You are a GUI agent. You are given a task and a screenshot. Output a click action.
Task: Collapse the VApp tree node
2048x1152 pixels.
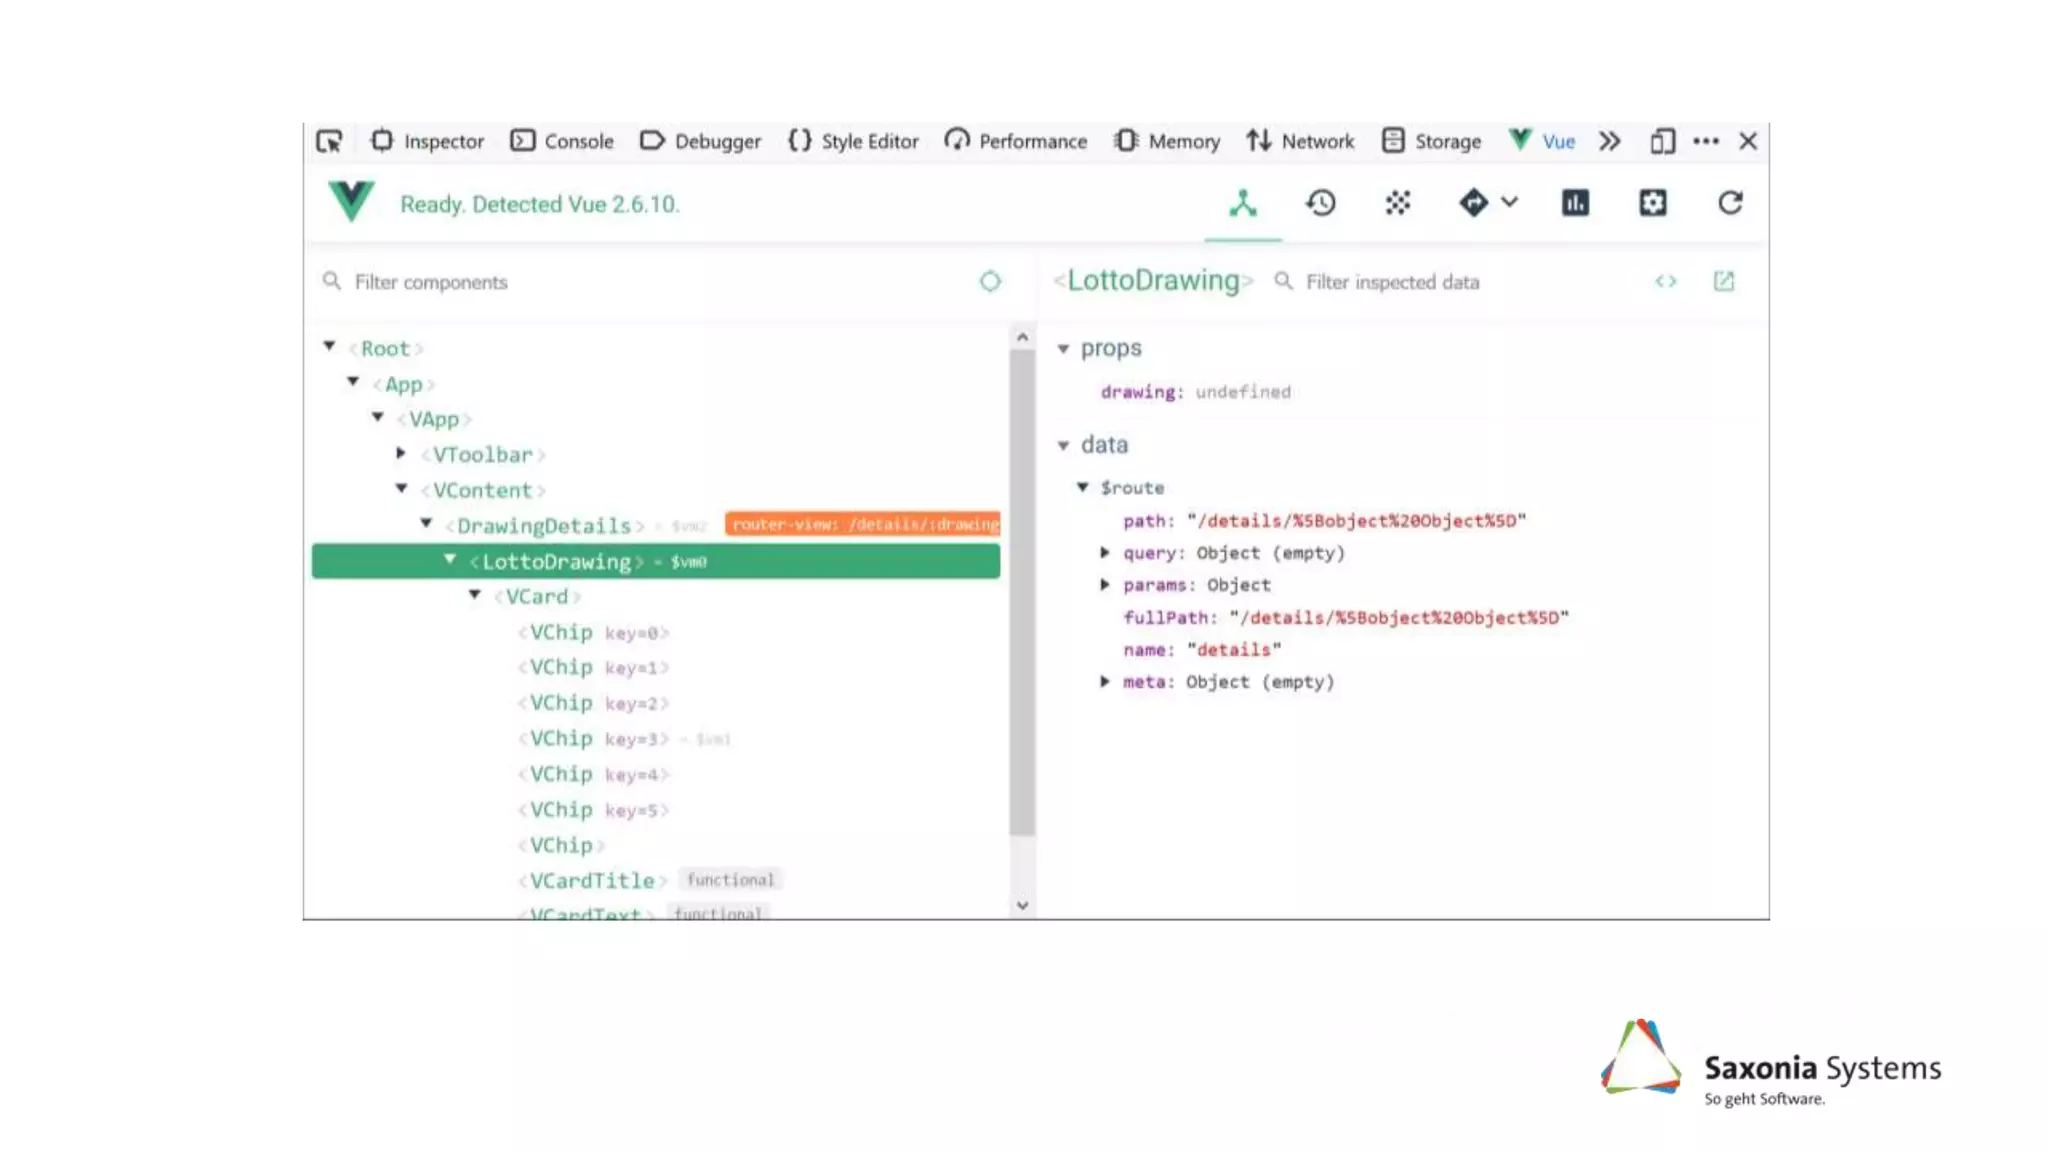coord(378,417)
